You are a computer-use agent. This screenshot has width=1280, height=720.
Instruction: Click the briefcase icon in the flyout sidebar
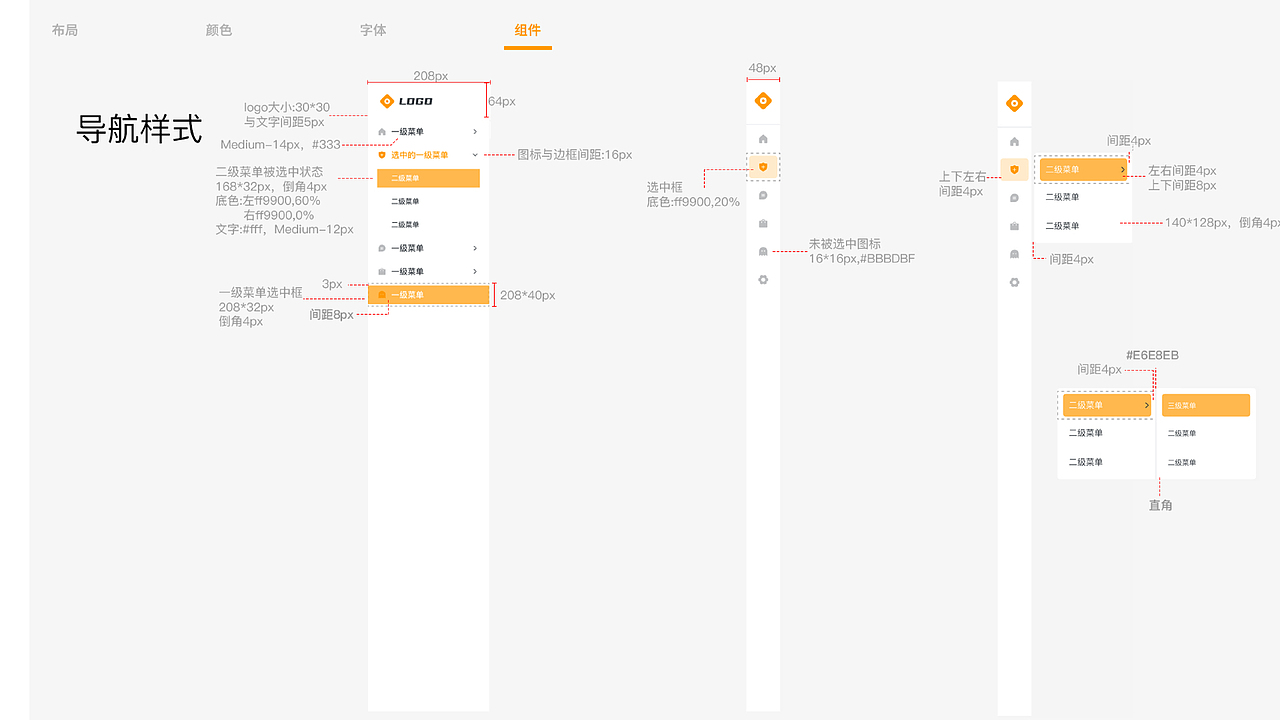point(1014,226)
